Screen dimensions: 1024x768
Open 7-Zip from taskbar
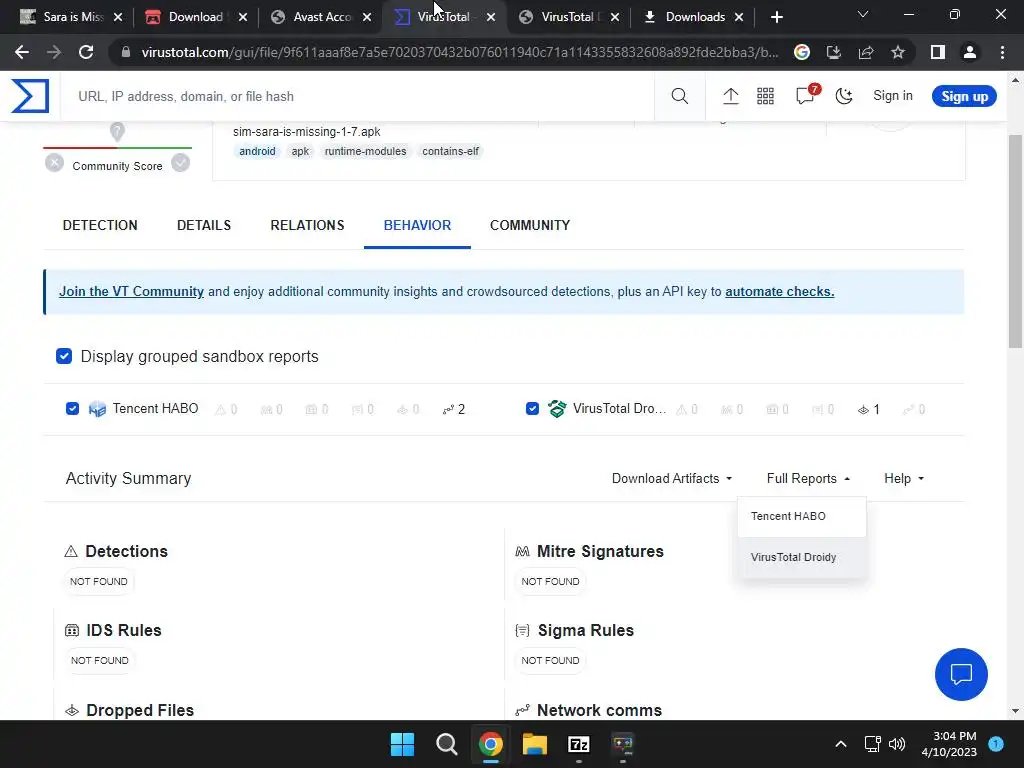click(x=579, y=744)
